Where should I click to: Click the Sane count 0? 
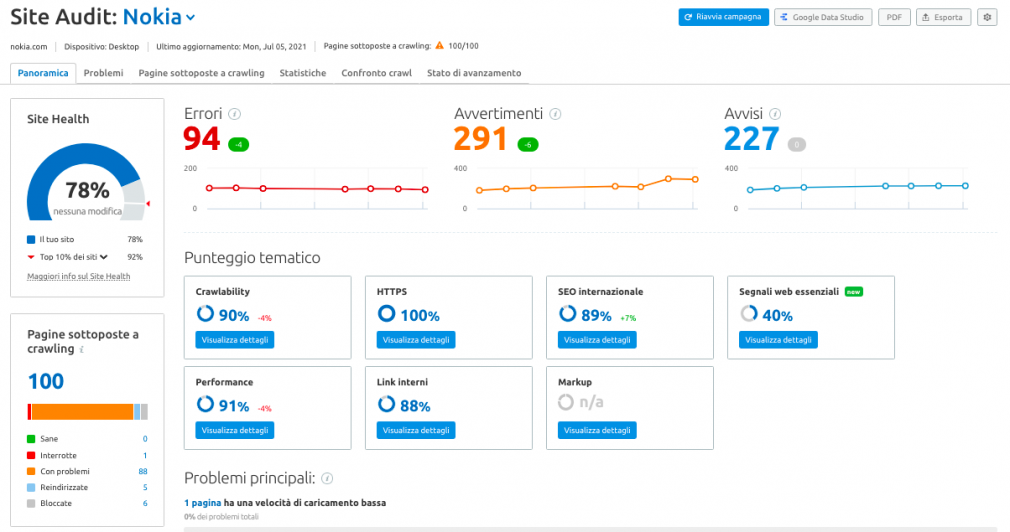pos(145,439)
